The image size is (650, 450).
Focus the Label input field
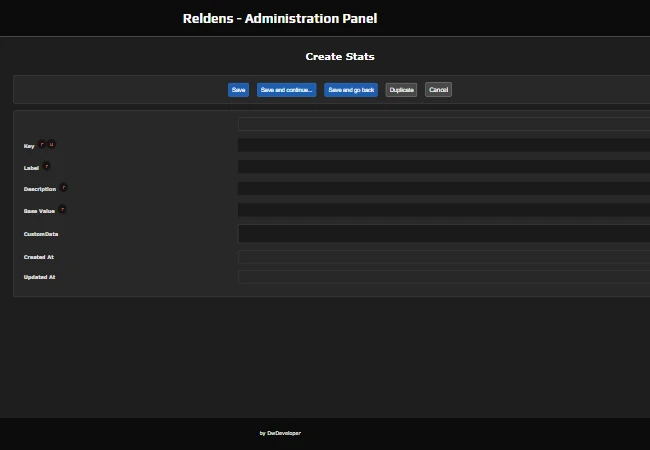click(444, 167)
